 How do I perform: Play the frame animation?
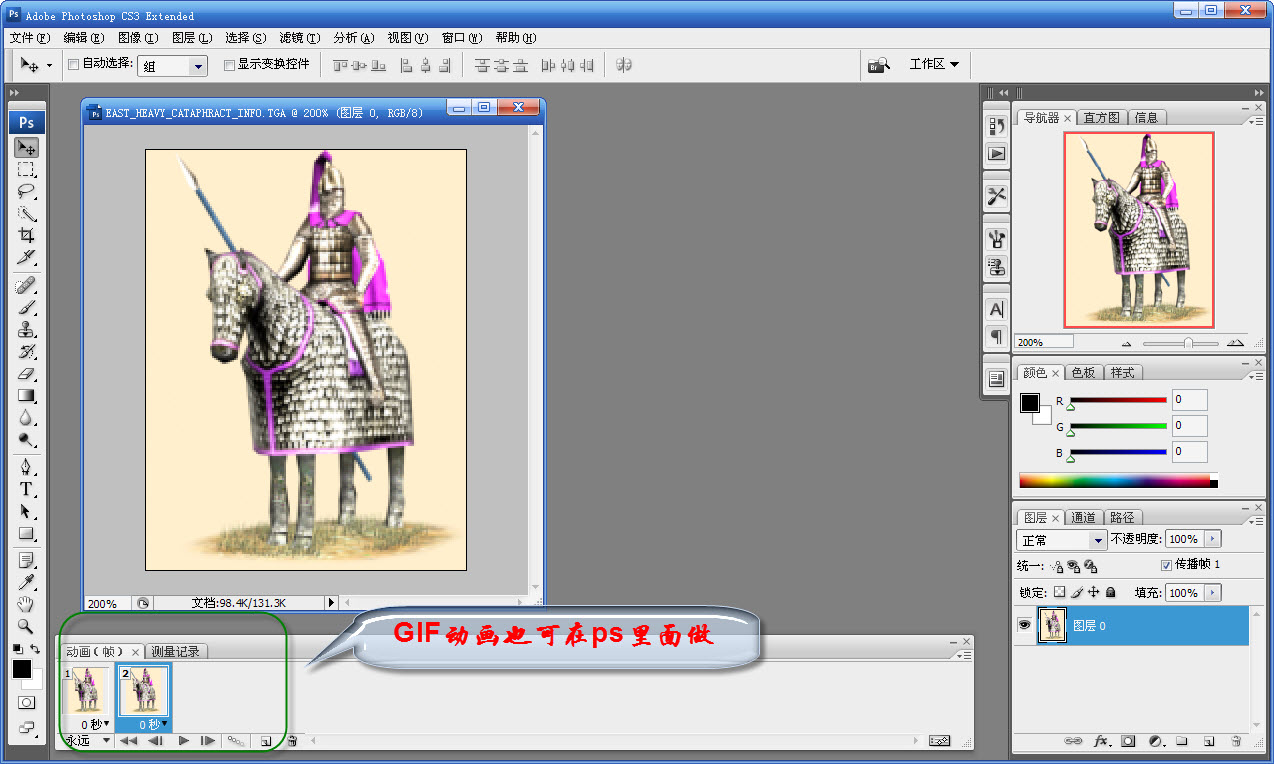[184, 741]
